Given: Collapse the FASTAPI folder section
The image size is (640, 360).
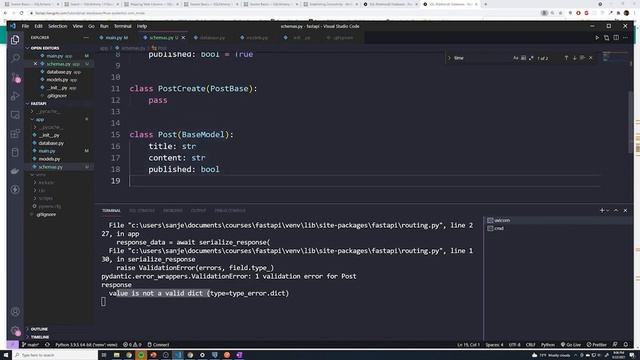Looking at the screenshot, I should tap(38, 104).
